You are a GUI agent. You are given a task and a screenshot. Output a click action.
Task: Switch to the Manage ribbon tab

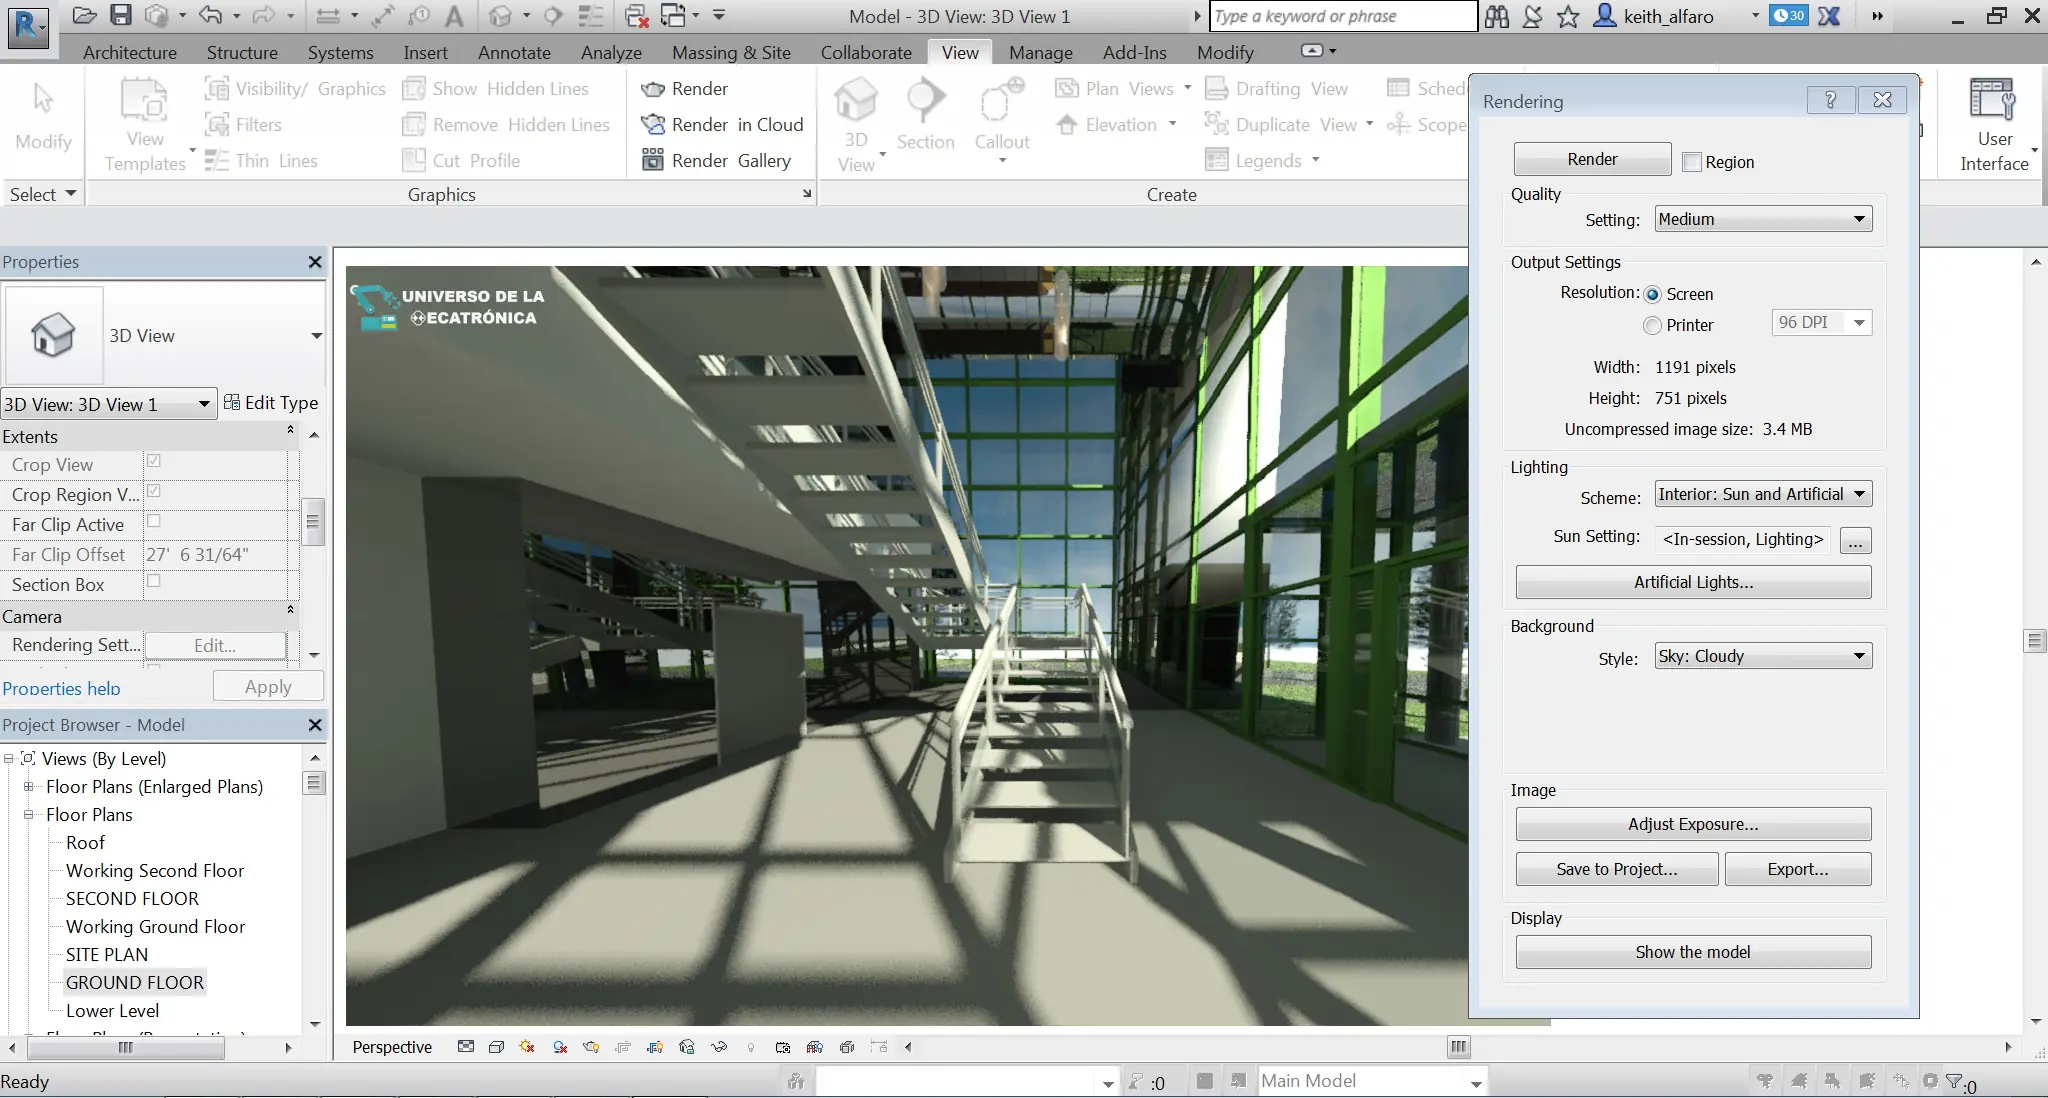(1040, 52)
